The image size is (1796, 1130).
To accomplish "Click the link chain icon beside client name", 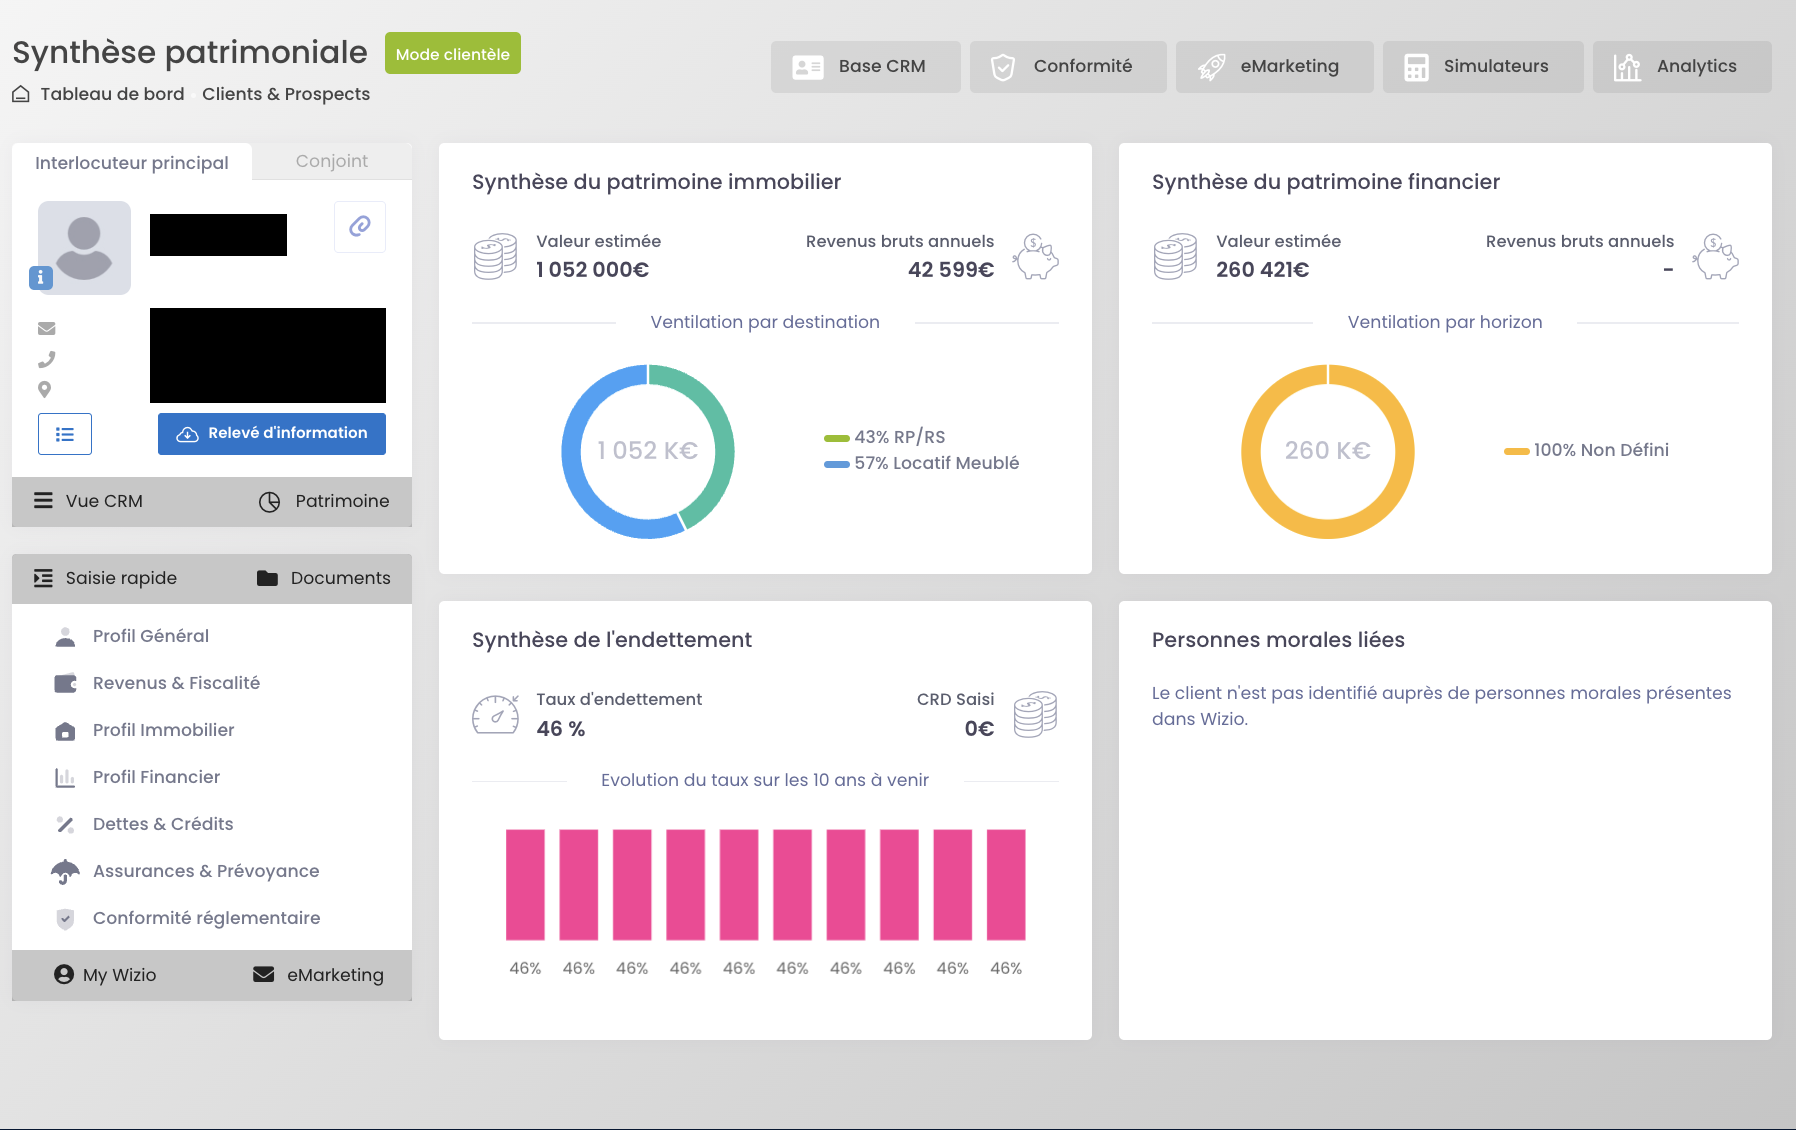I will (x=360, y=226).
